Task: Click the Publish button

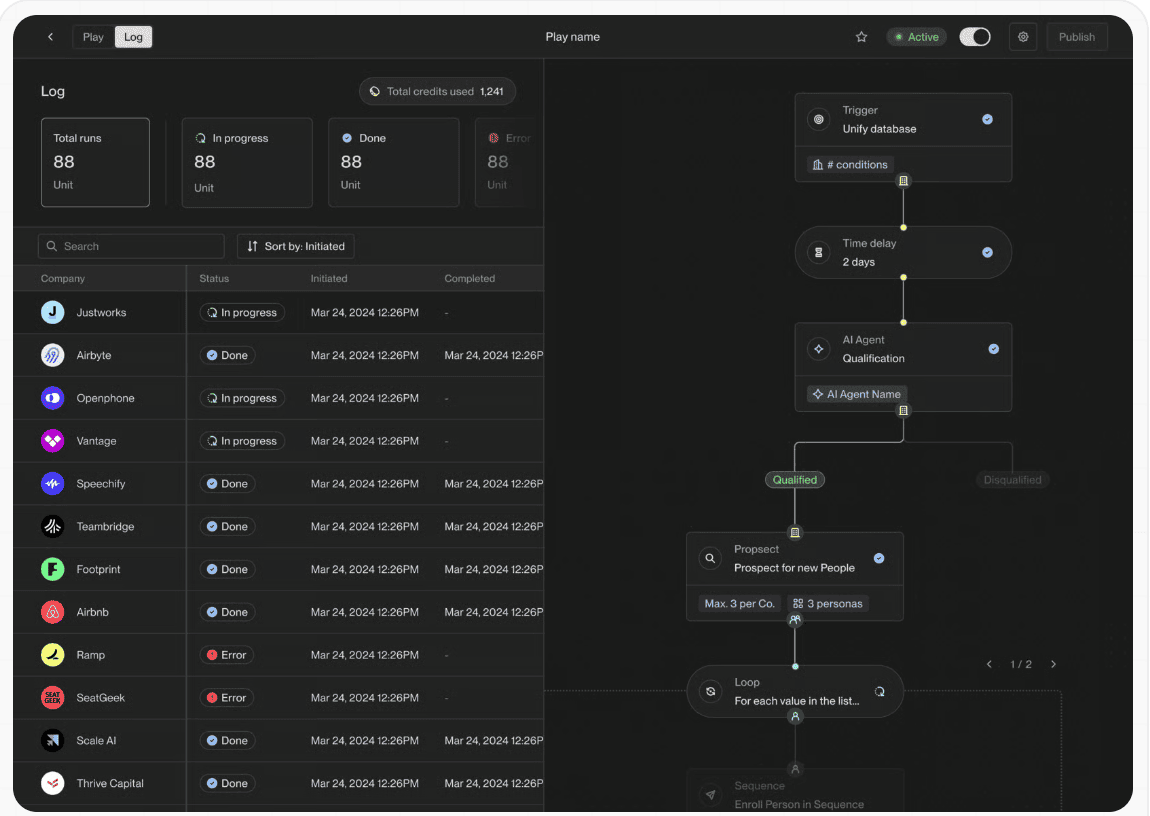Action: (1077, 37)
